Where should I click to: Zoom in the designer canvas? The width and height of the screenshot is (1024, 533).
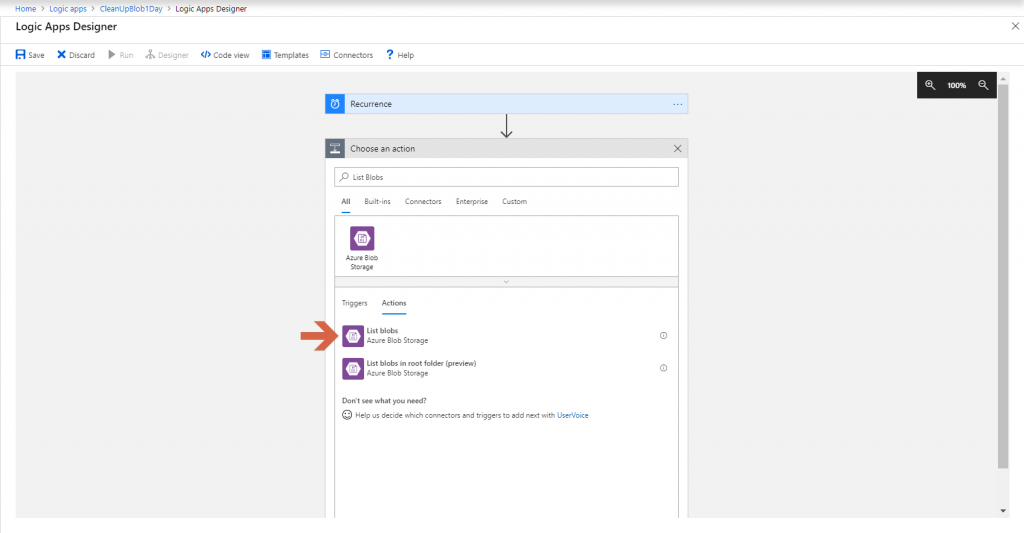(x=930, y=86)
